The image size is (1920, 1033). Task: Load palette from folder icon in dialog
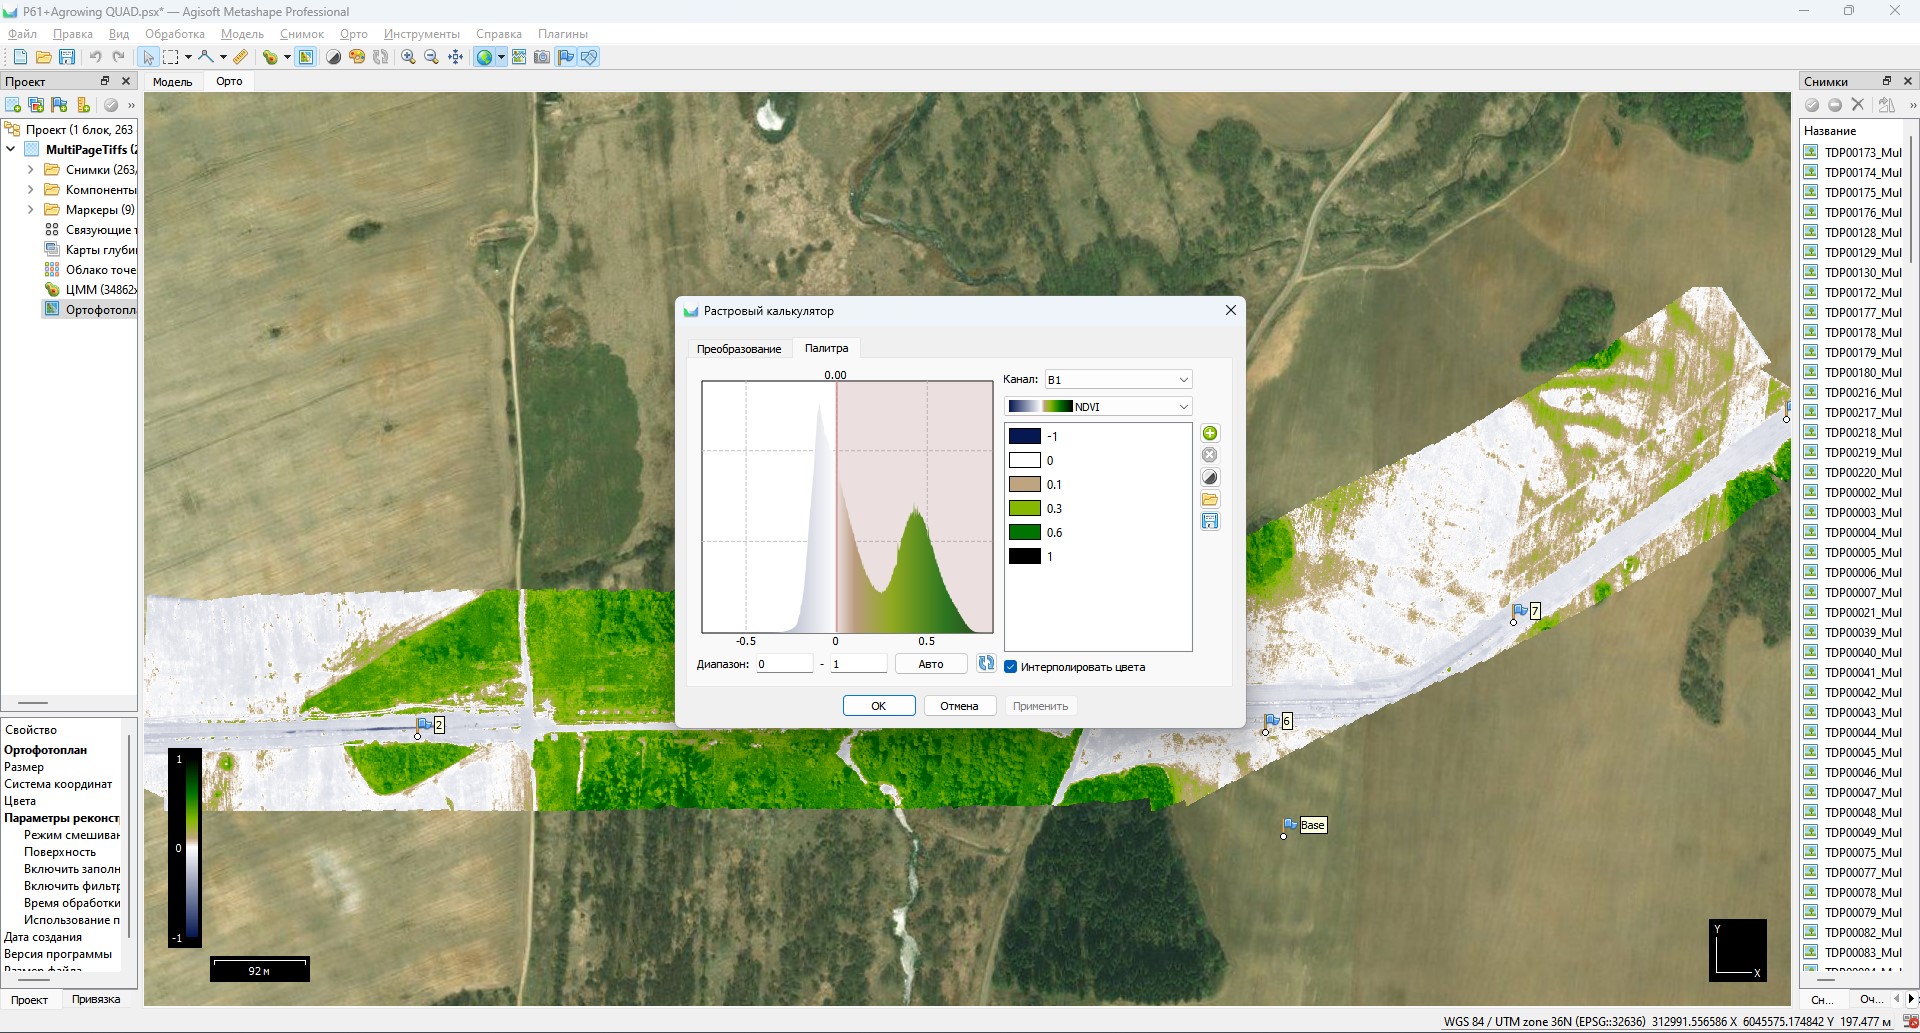[x=1210, y=499]
